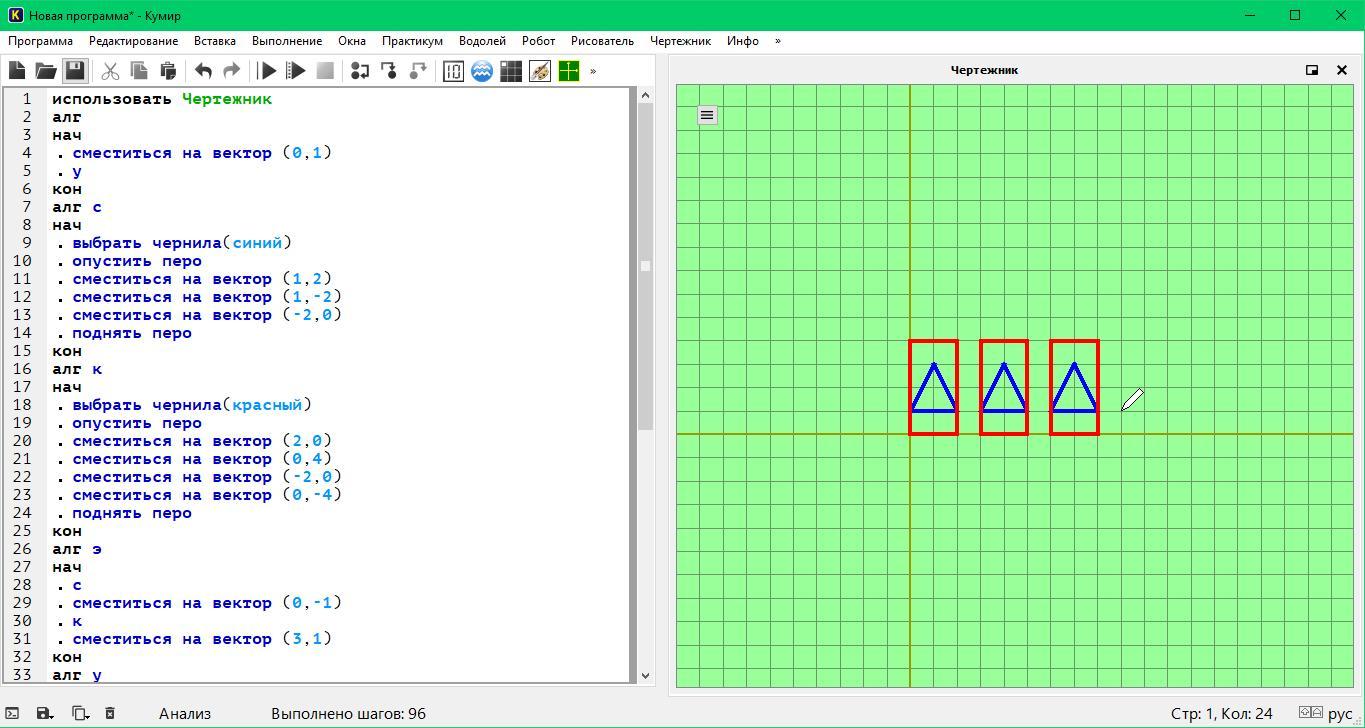The height and width of the screenshot is (728, 1365).
Task: Click the Cut scissors icon
Action: pos(110,71)
